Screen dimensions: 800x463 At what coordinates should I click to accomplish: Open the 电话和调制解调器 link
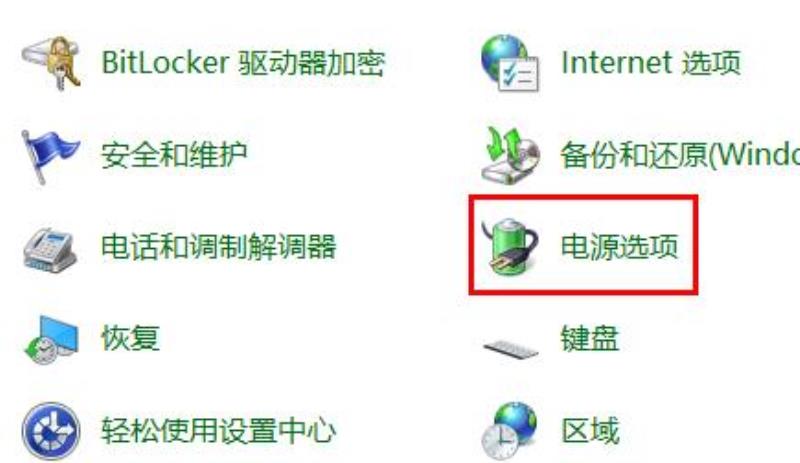[x=219, y=247]
